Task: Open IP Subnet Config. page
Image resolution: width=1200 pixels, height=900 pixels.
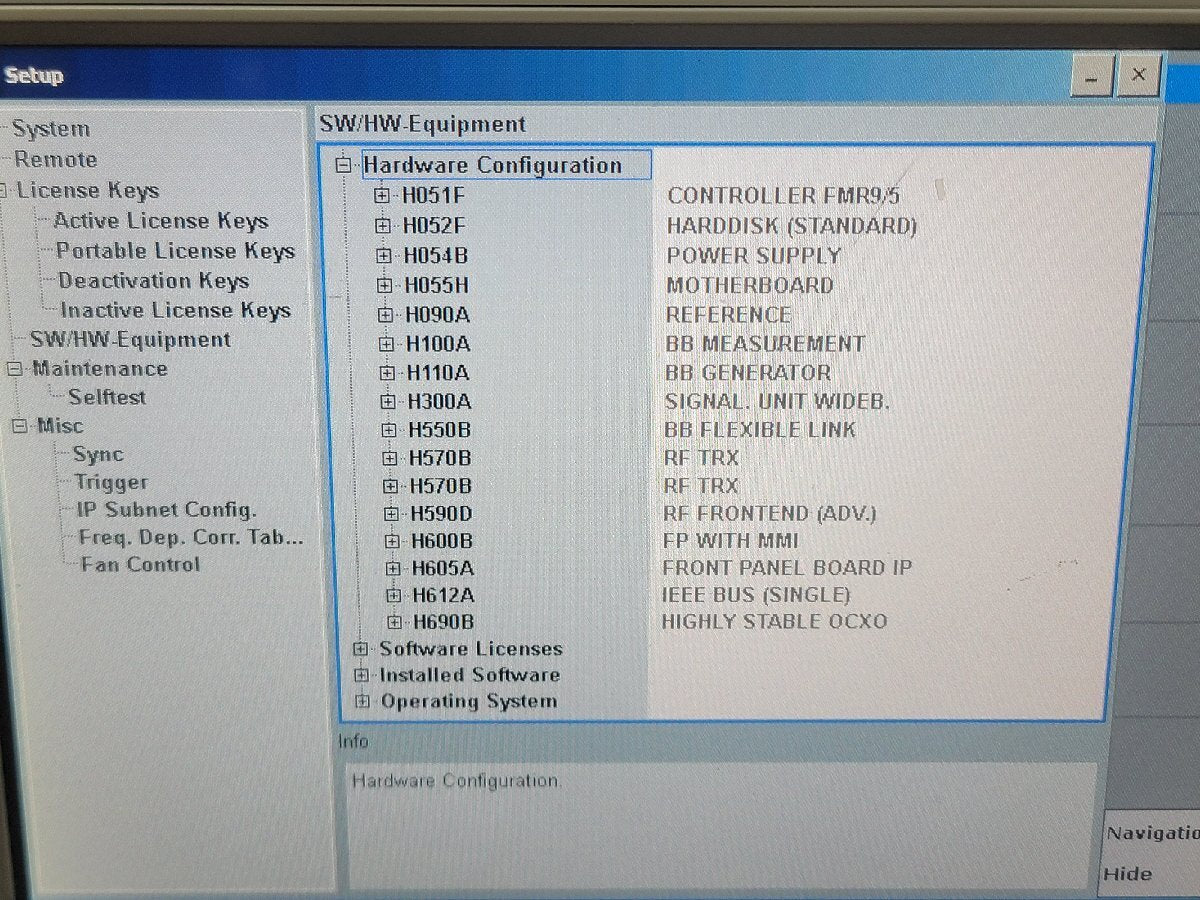Action: (x=167, y=510)
